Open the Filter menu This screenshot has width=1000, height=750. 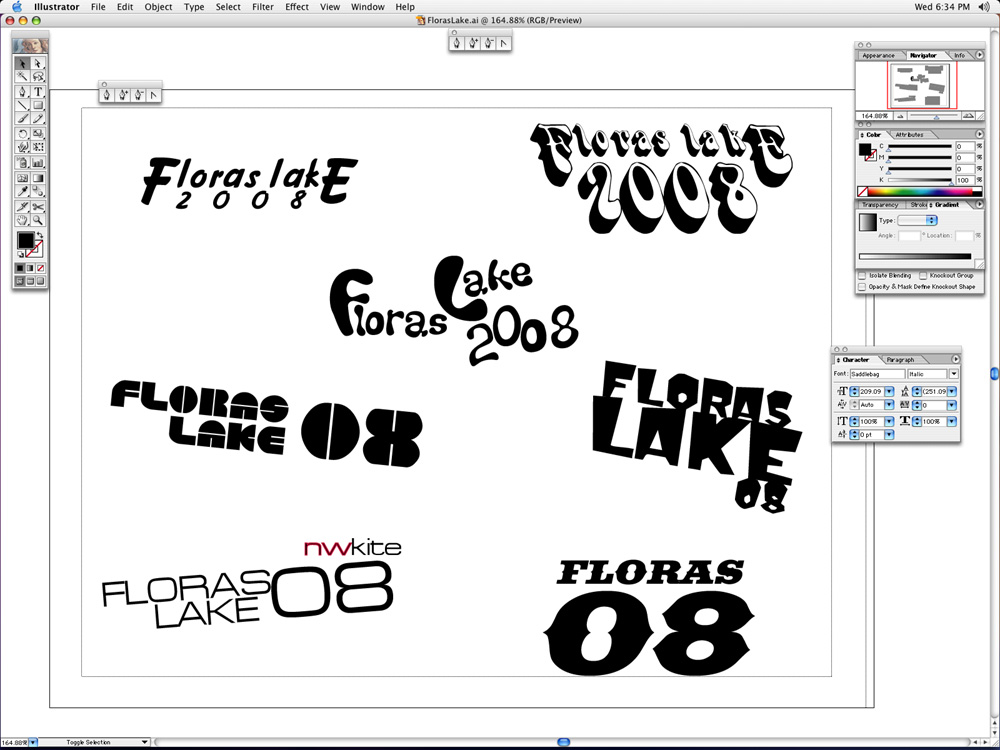[263, 7]
